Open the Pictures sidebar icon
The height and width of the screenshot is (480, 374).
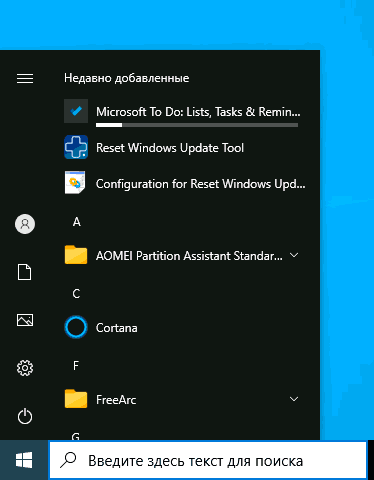[25, 320]
